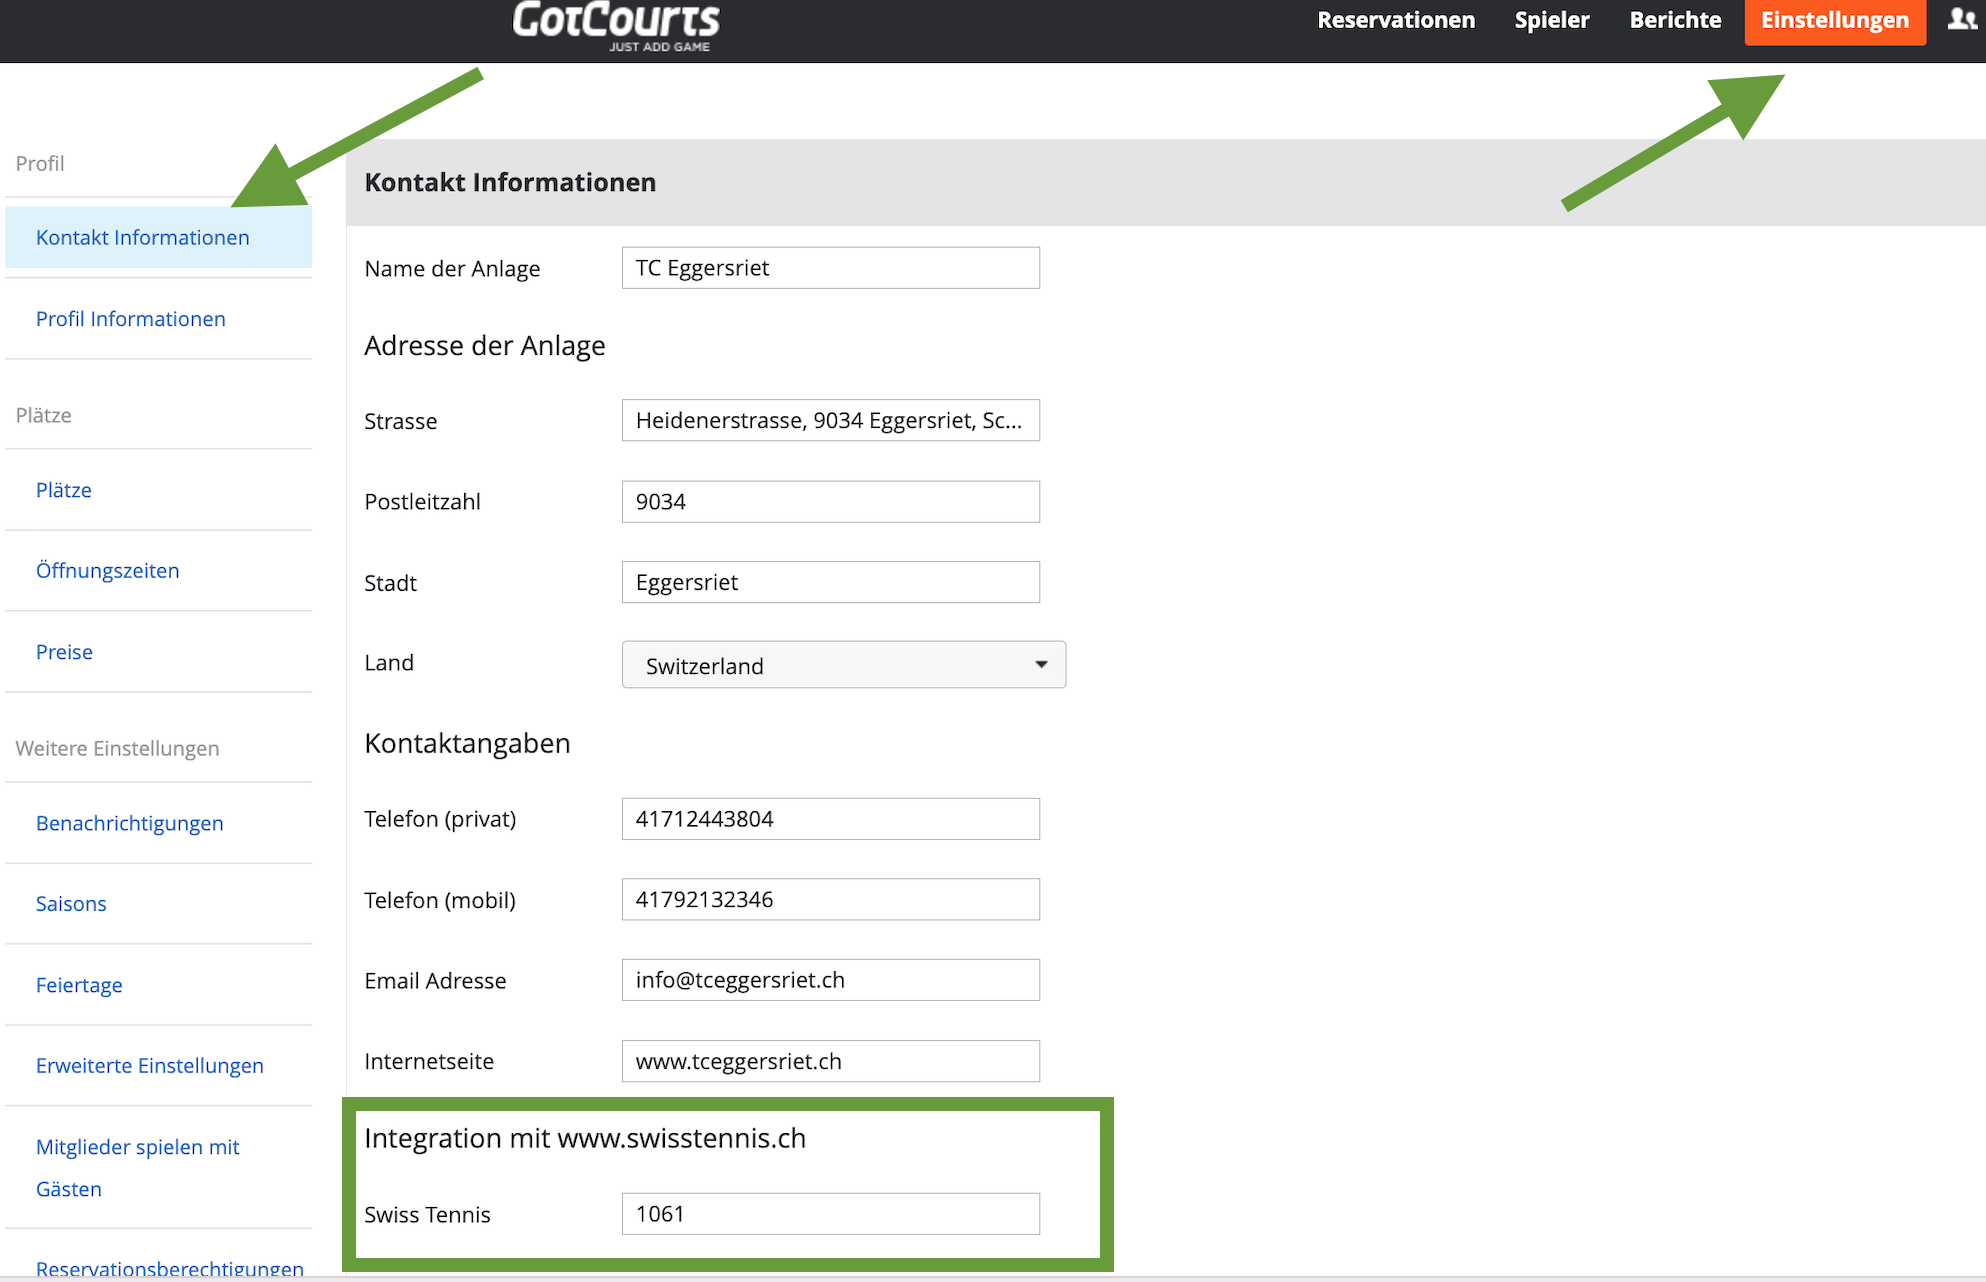Click the Plätze gray section label
Screen dimensions: 1986x1282
(x=43, y=415)
